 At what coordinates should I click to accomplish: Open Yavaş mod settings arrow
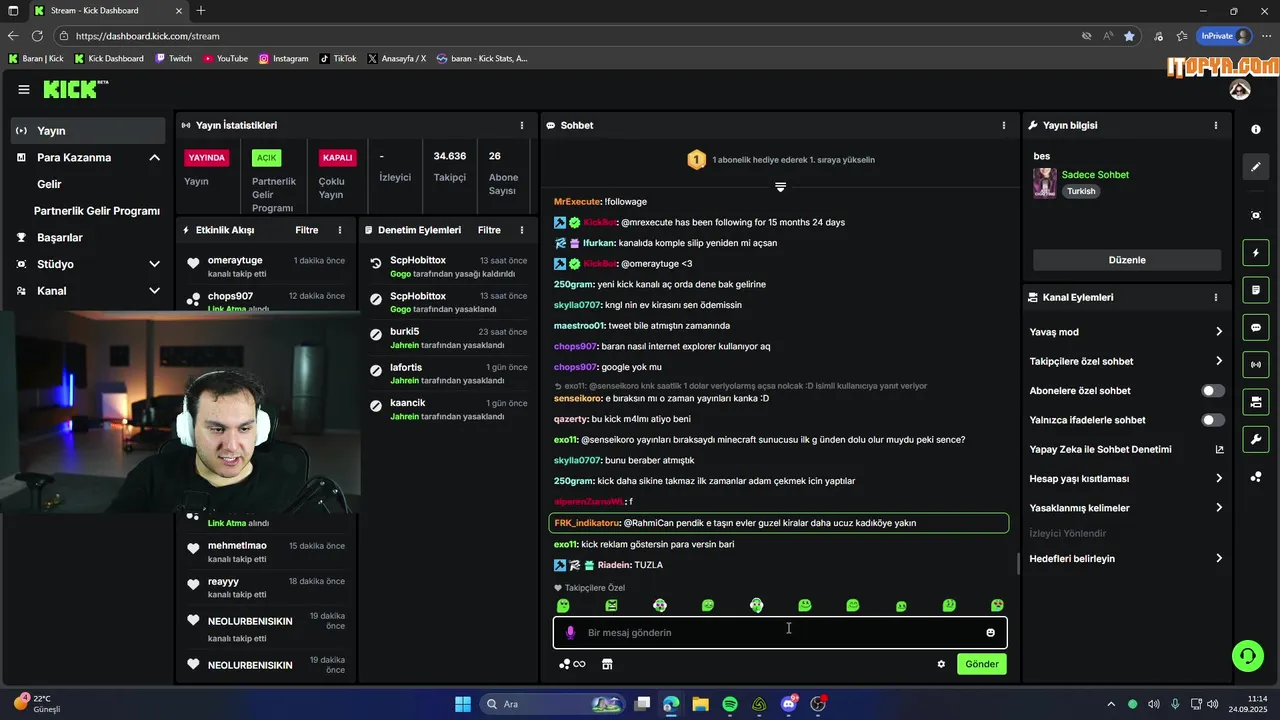pyautogui.click(x=1219, y=332)
